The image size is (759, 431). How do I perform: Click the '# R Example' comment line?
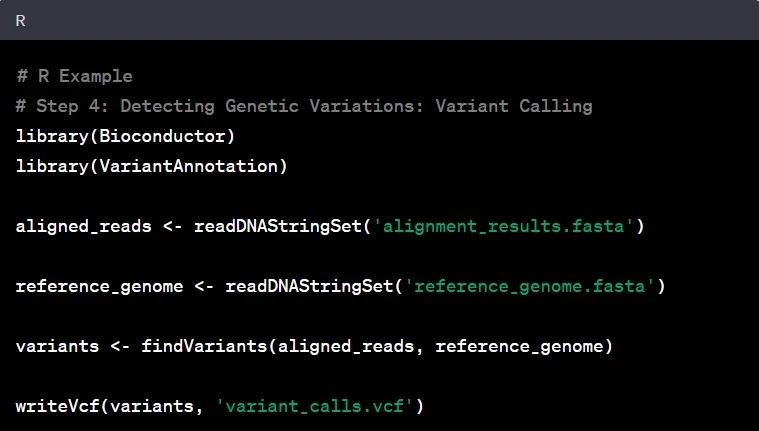pos(74,76)
